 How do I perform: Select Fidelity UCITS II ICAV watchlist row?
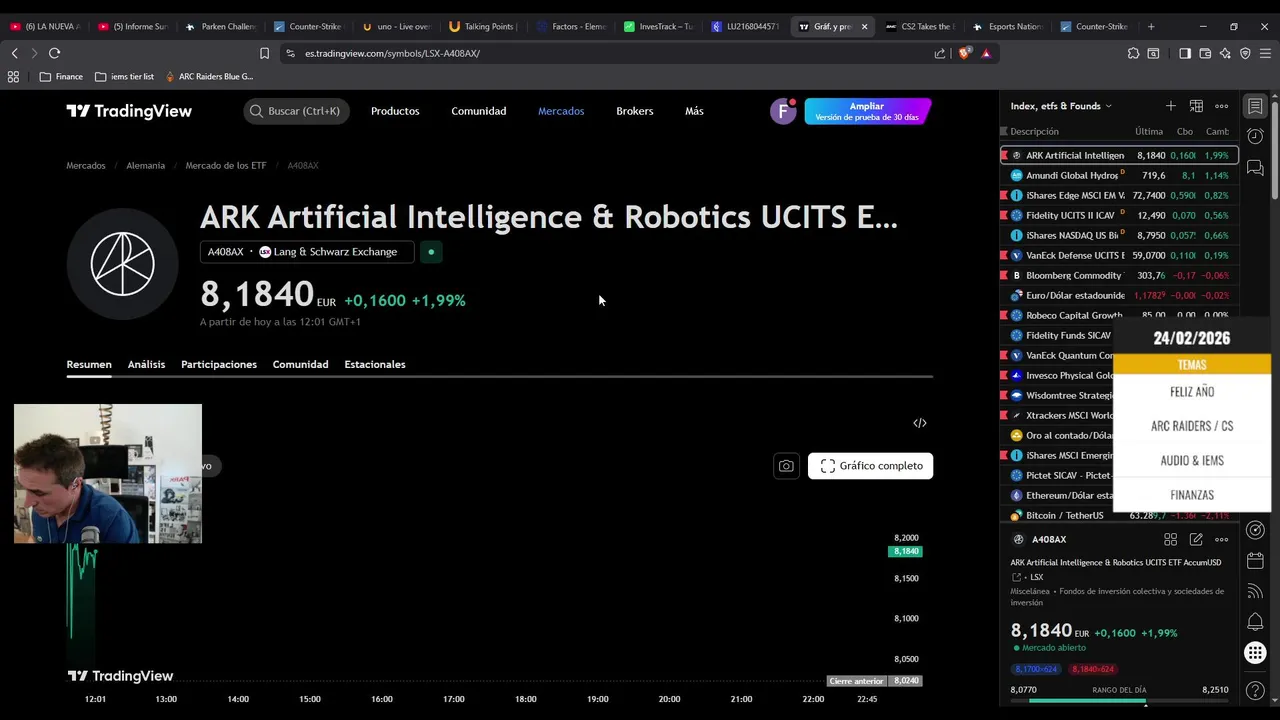click(1119, 215)
